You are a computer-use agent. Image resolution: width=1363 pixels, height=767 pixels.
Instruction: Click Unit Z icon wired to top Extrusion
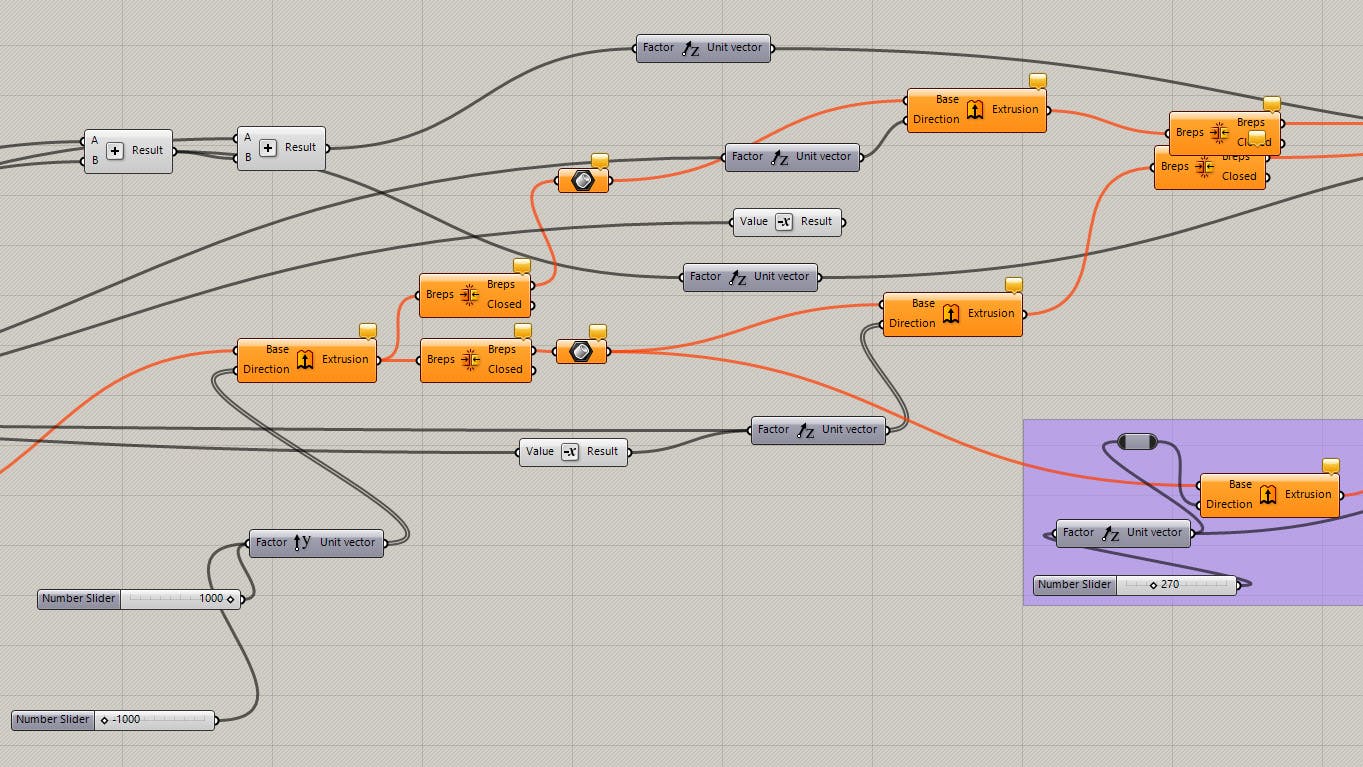(x=779, y=157)
